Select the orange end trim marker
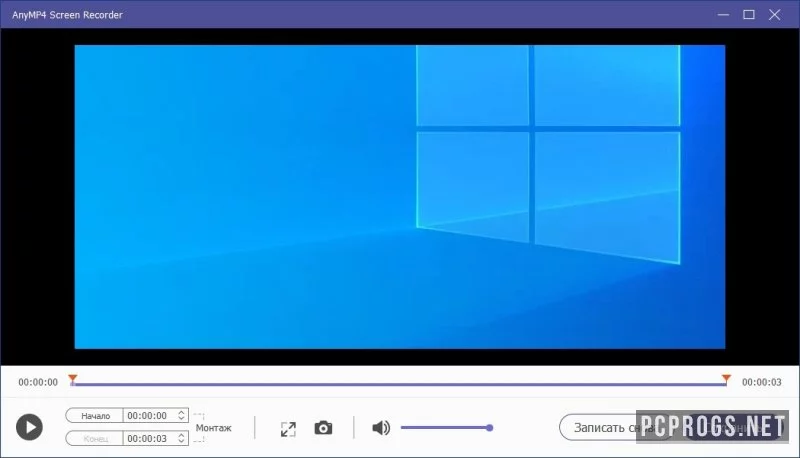Screen dimensions: 800x458 click(726, 379)
